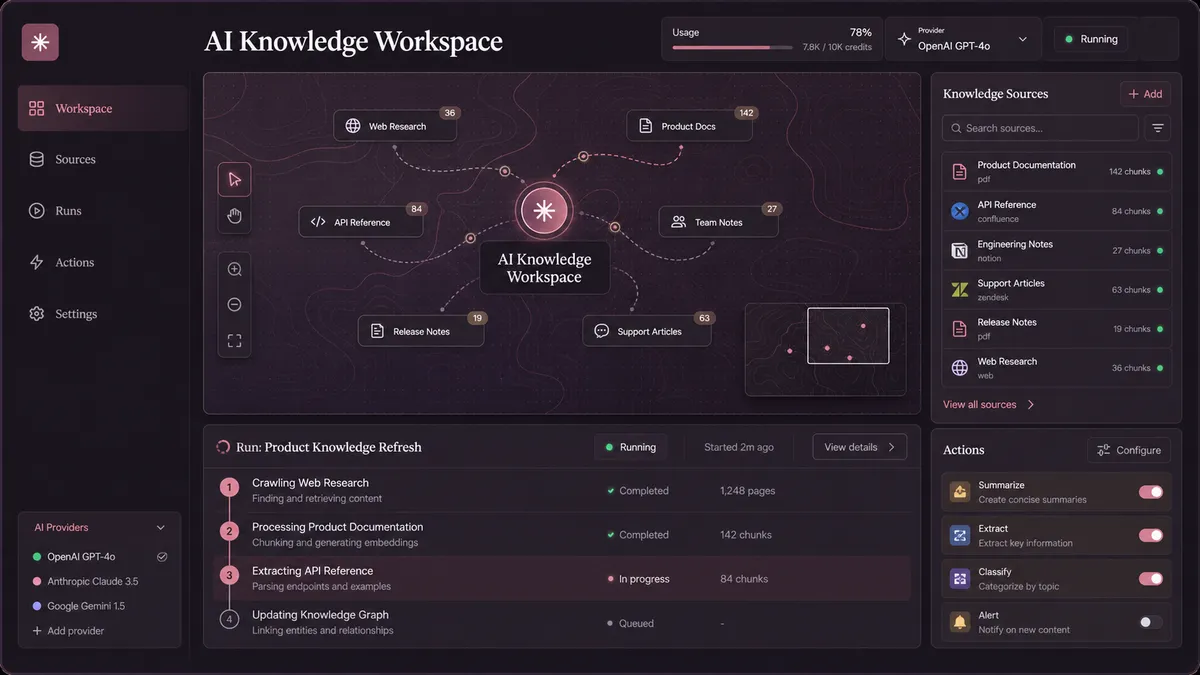
Task: Collapse the AI Providers panel
Action: tap(161, 527)
